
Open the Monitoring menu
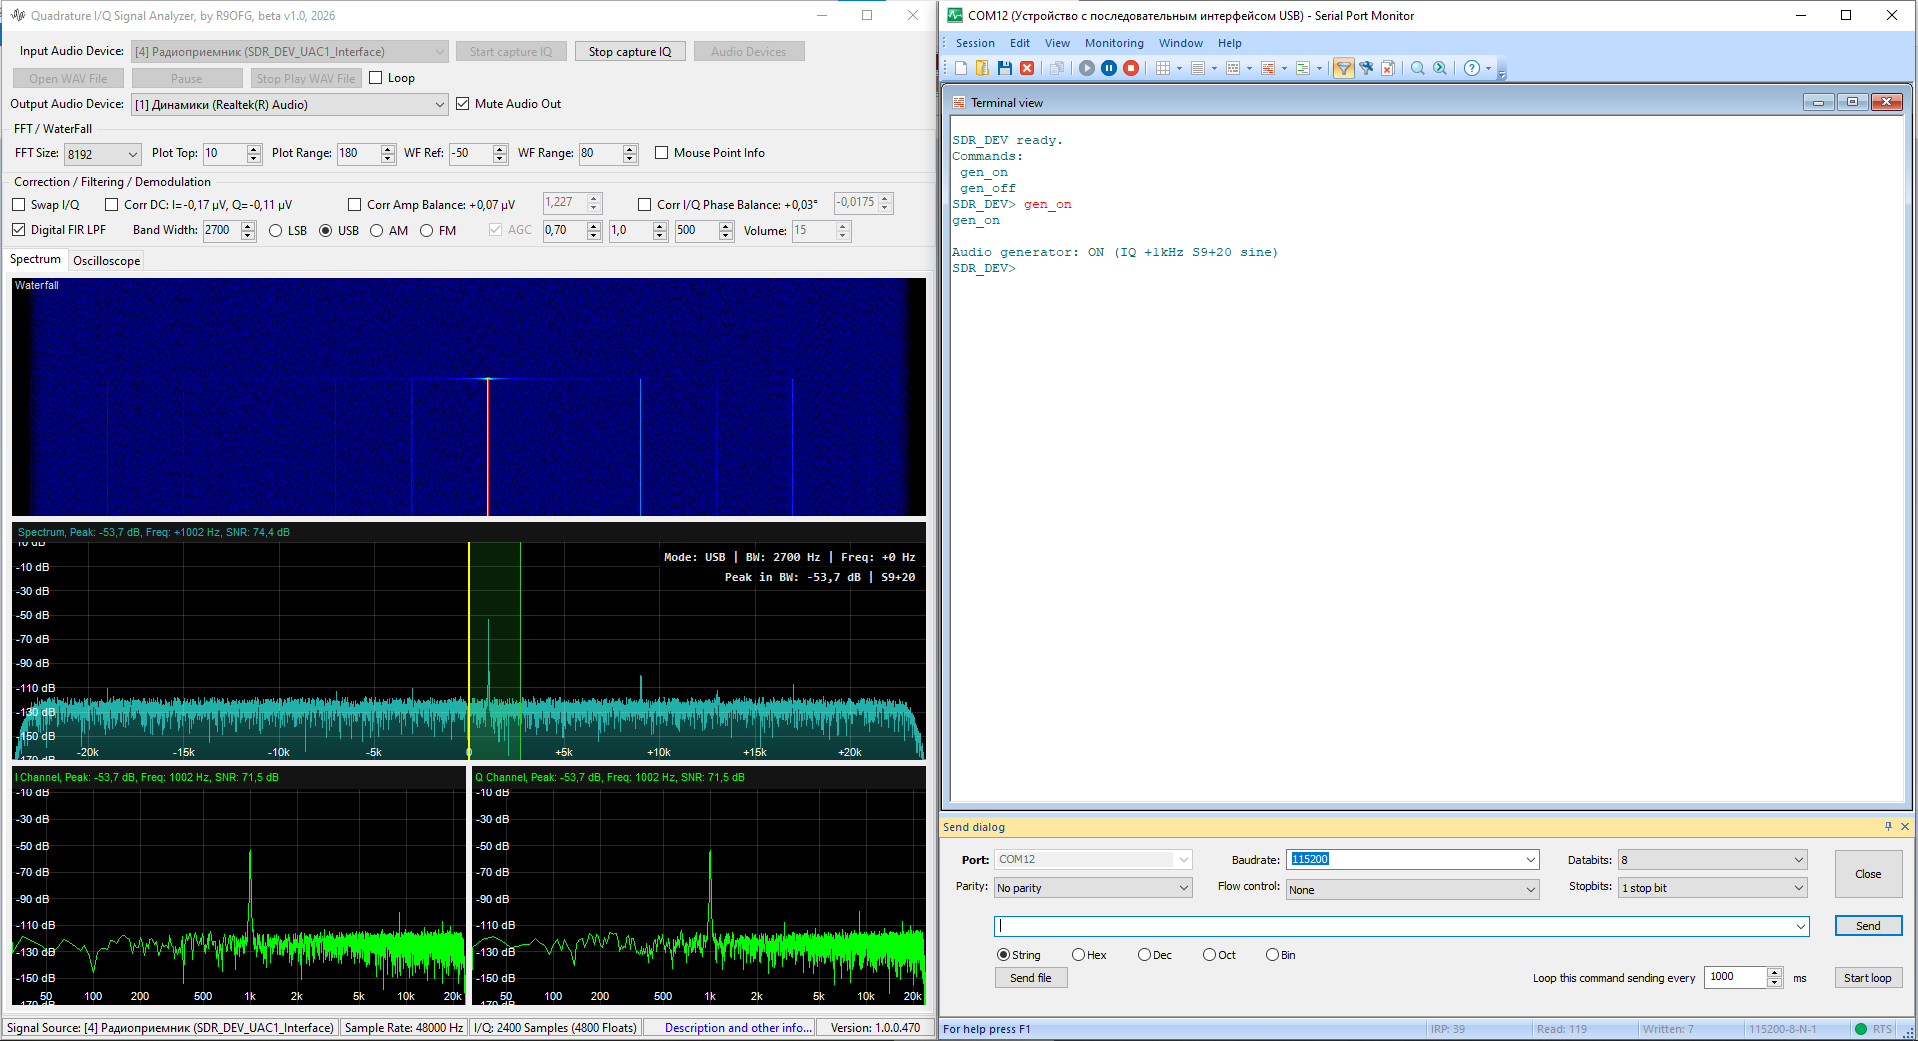[1113, 43]
